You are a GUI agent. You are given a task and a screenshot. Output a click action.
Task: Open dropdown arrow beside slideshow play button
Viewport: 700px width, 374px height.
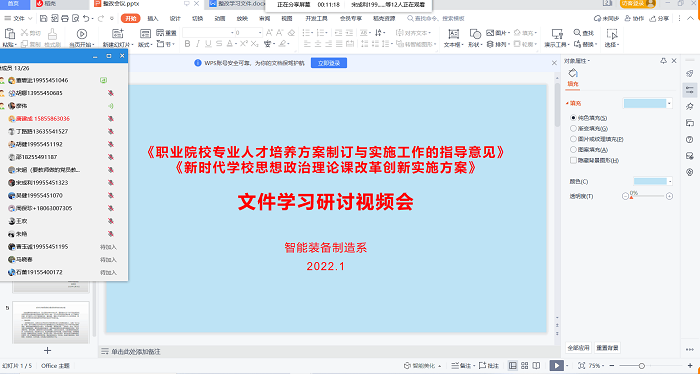pyautogui.click(x=567, y=366)
